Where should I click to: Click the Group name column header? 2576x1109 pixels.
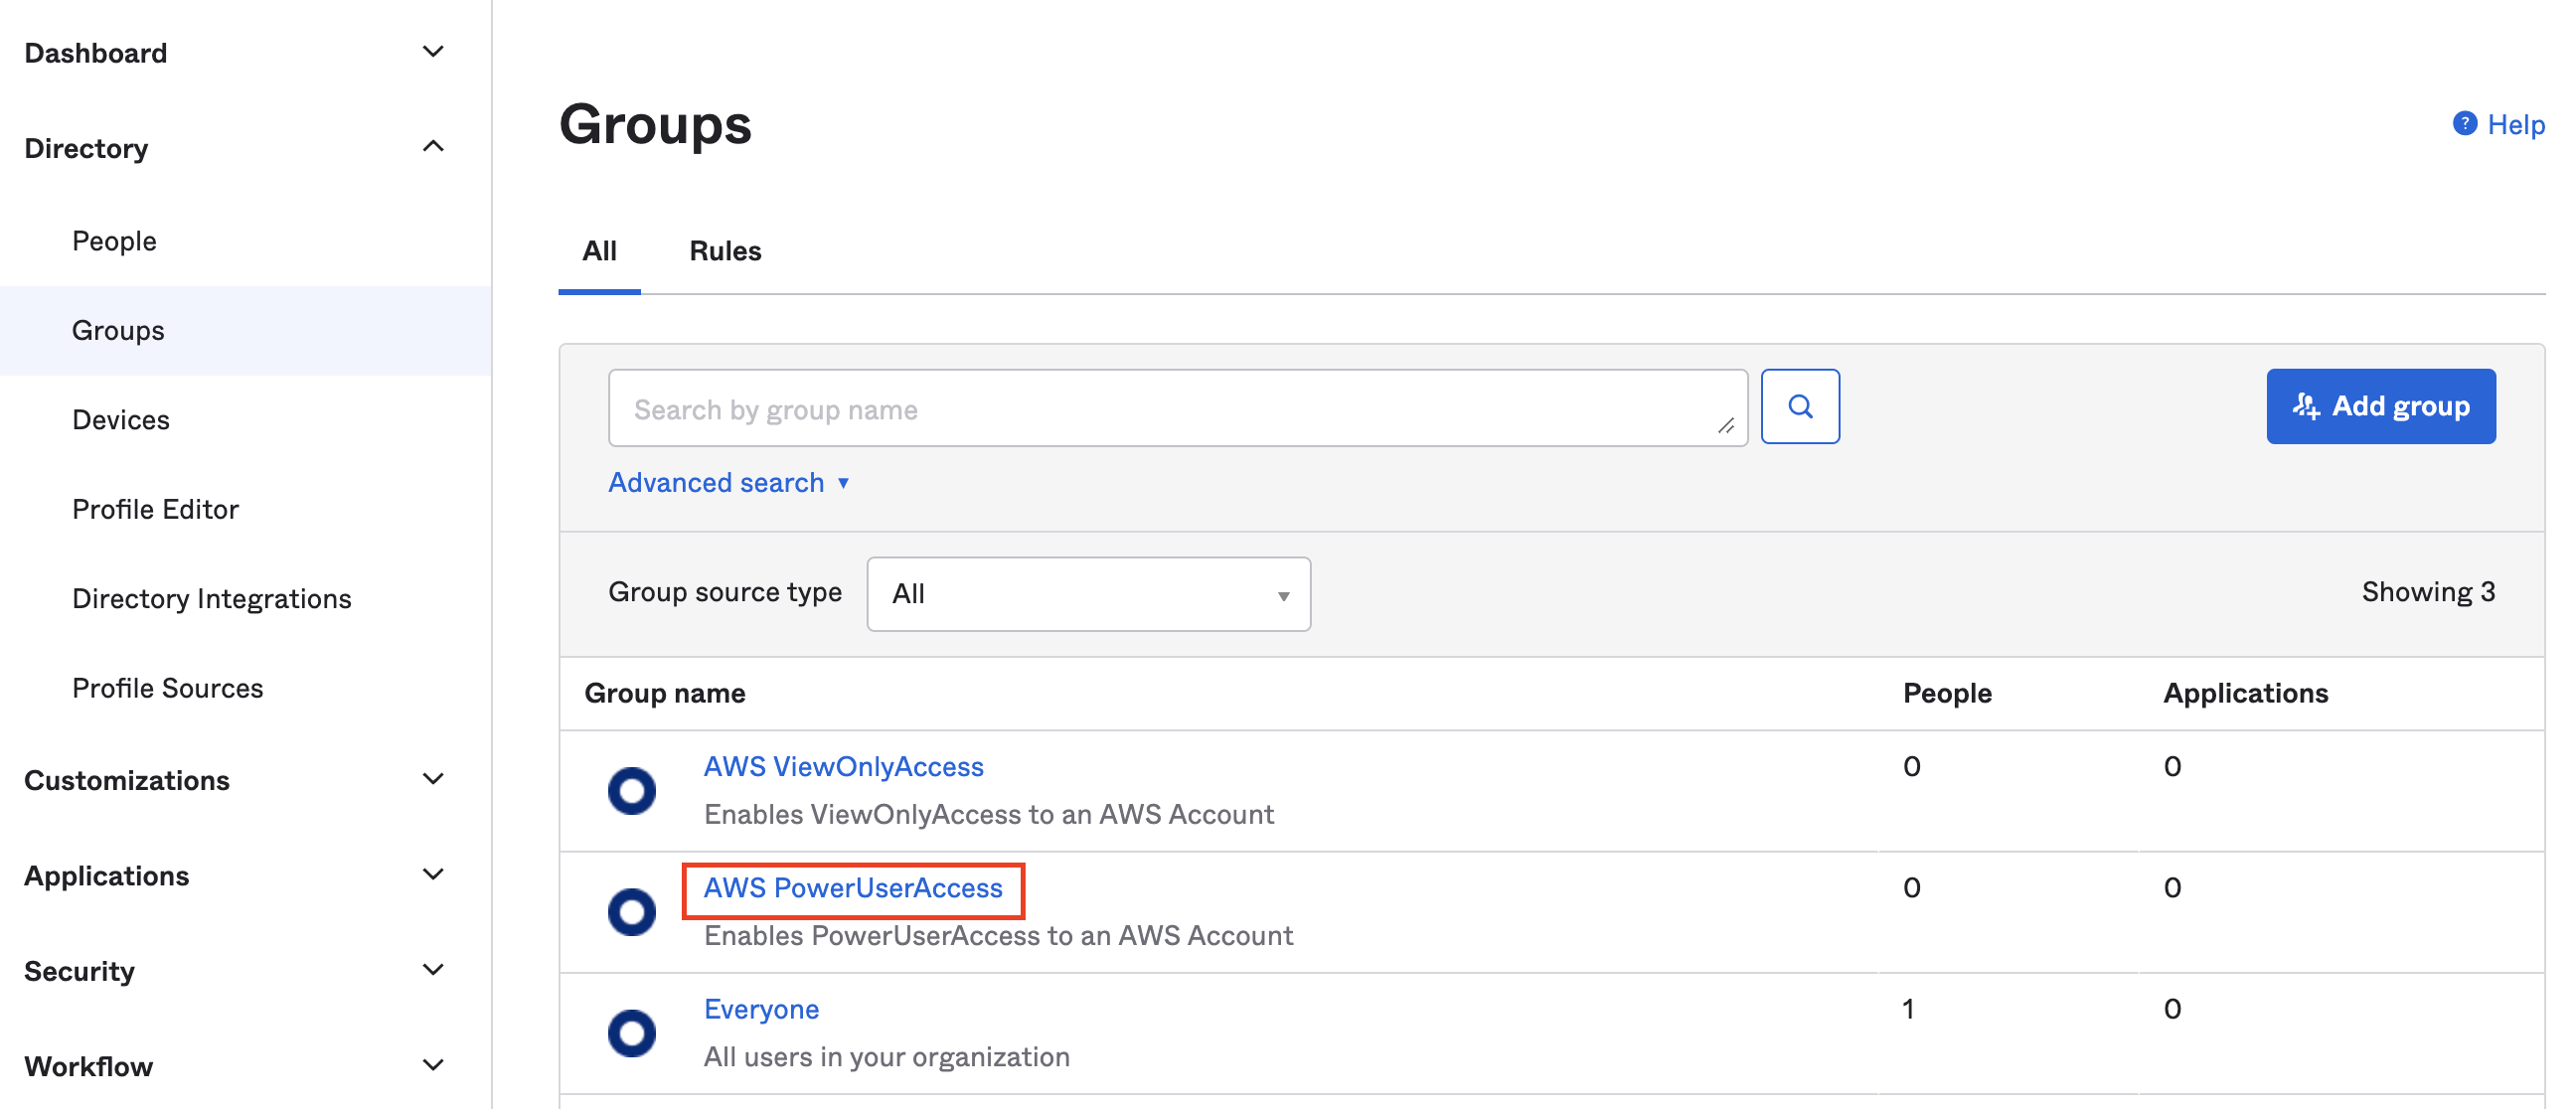tap(664, 693)
